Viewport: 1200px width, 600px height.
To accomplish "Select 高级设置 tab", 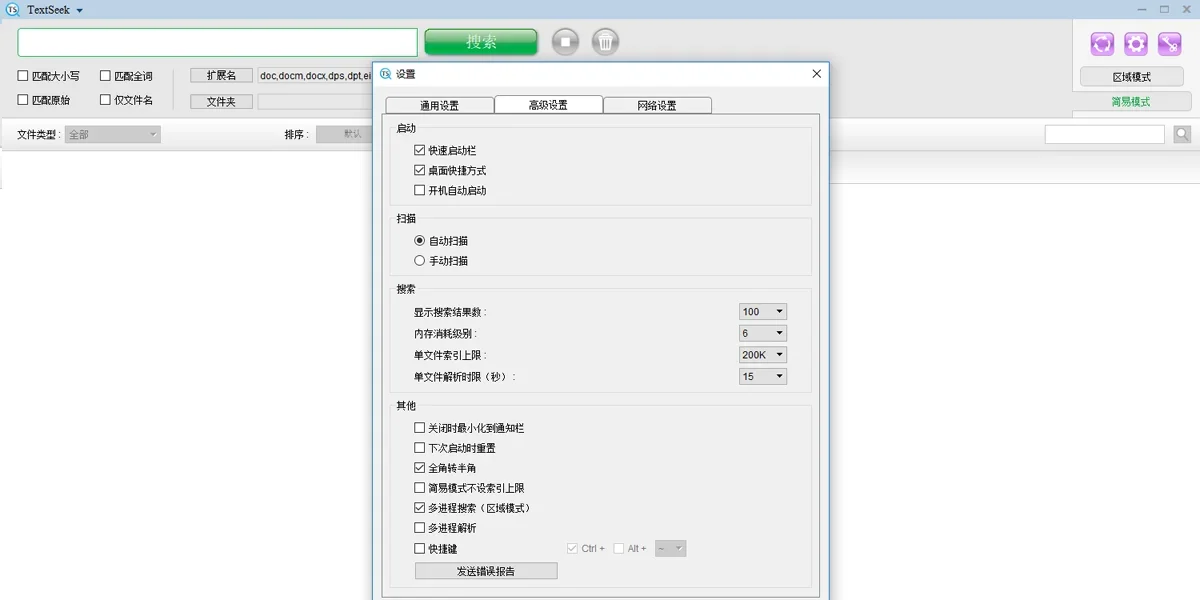I will pos(549,104).
